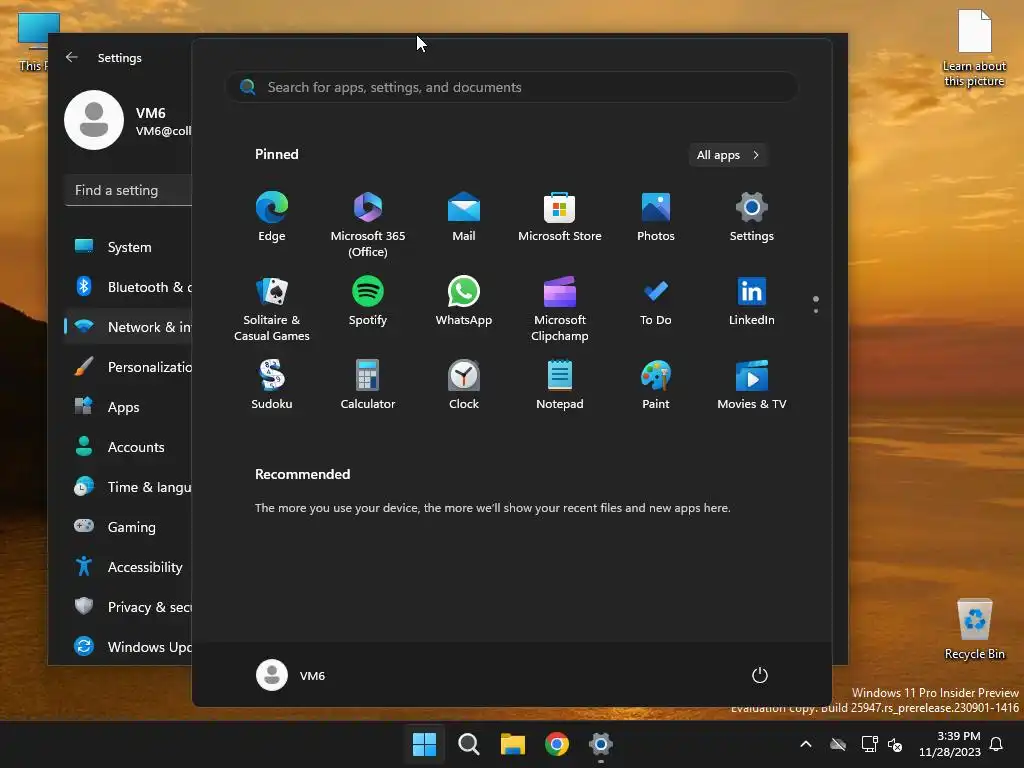Viewport: 1024px width, 768px height.
Task: Open Privacy & security in Settings
Action: [128, 607]
